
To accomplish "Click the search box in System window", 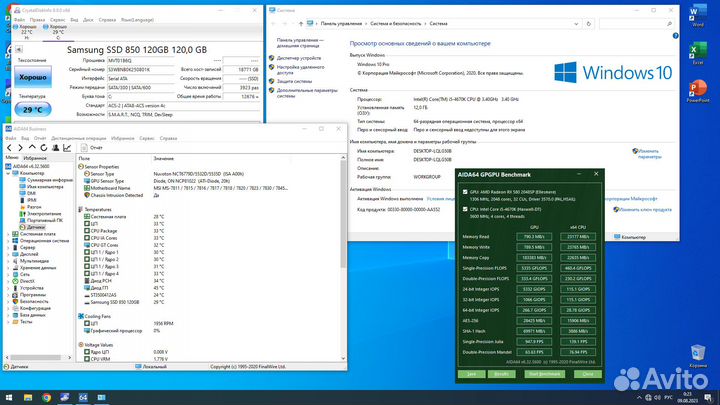I will click(636, 23).
